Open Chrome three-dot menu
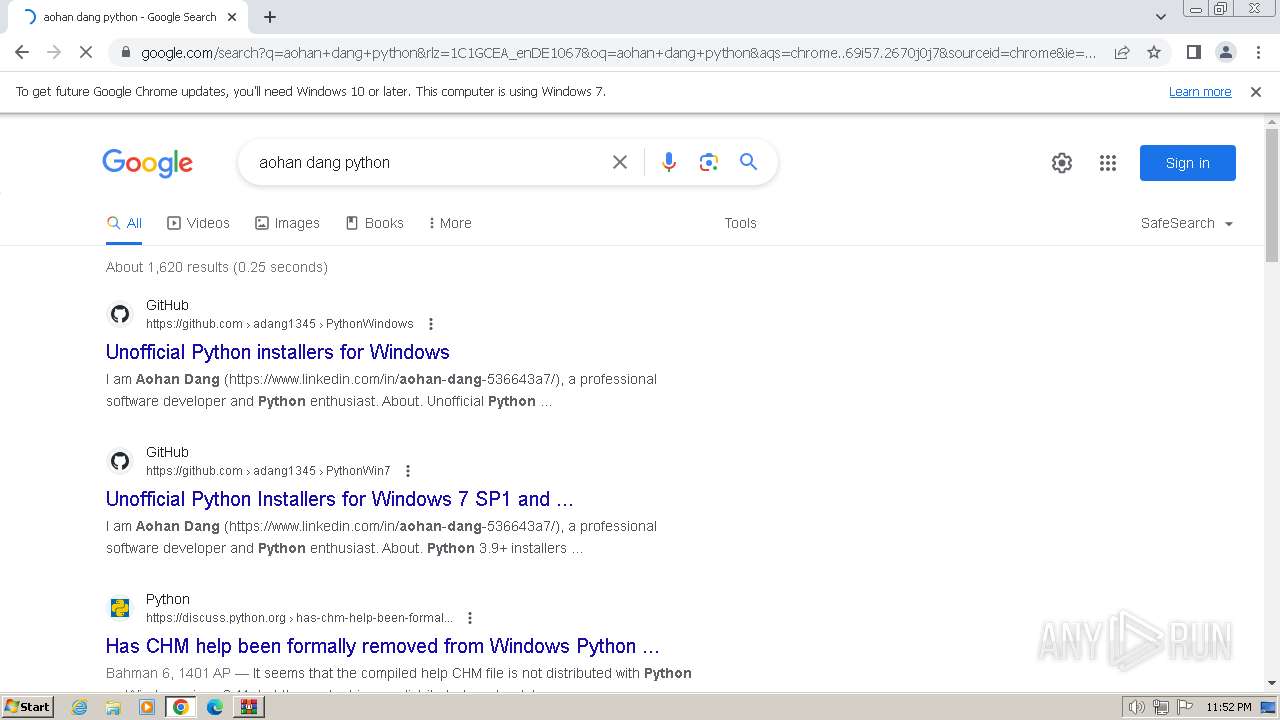This screenshot has height=720, width=1280. pos(1257,52)
